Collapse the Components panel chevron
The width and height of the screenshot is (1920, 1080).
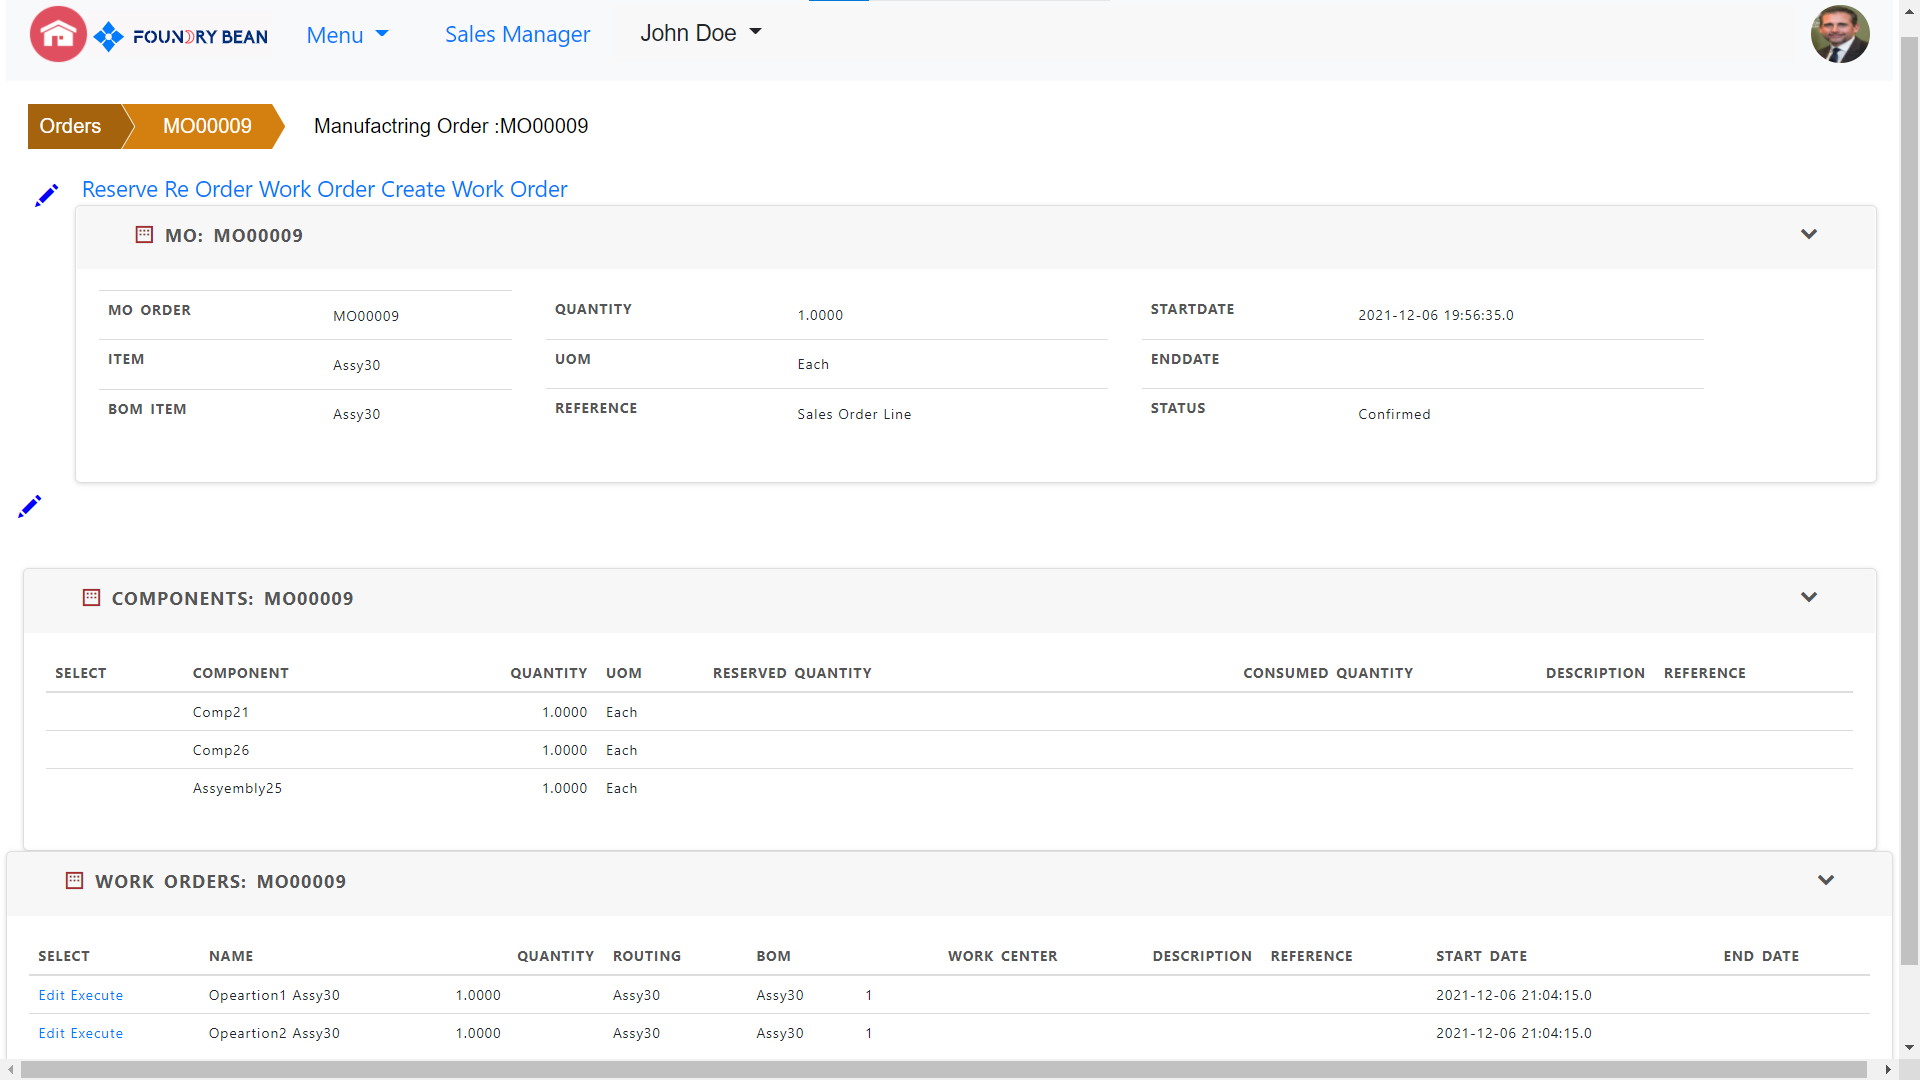point(1809,597)
